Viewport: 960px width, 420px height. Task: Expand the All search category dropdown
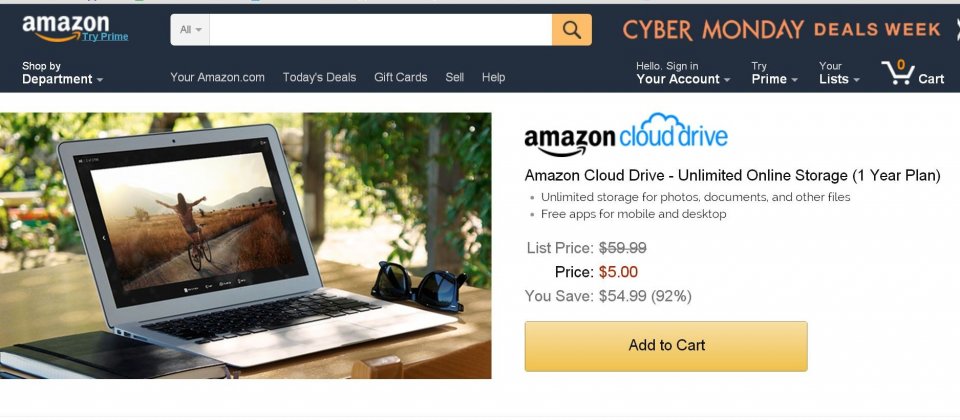190,29
